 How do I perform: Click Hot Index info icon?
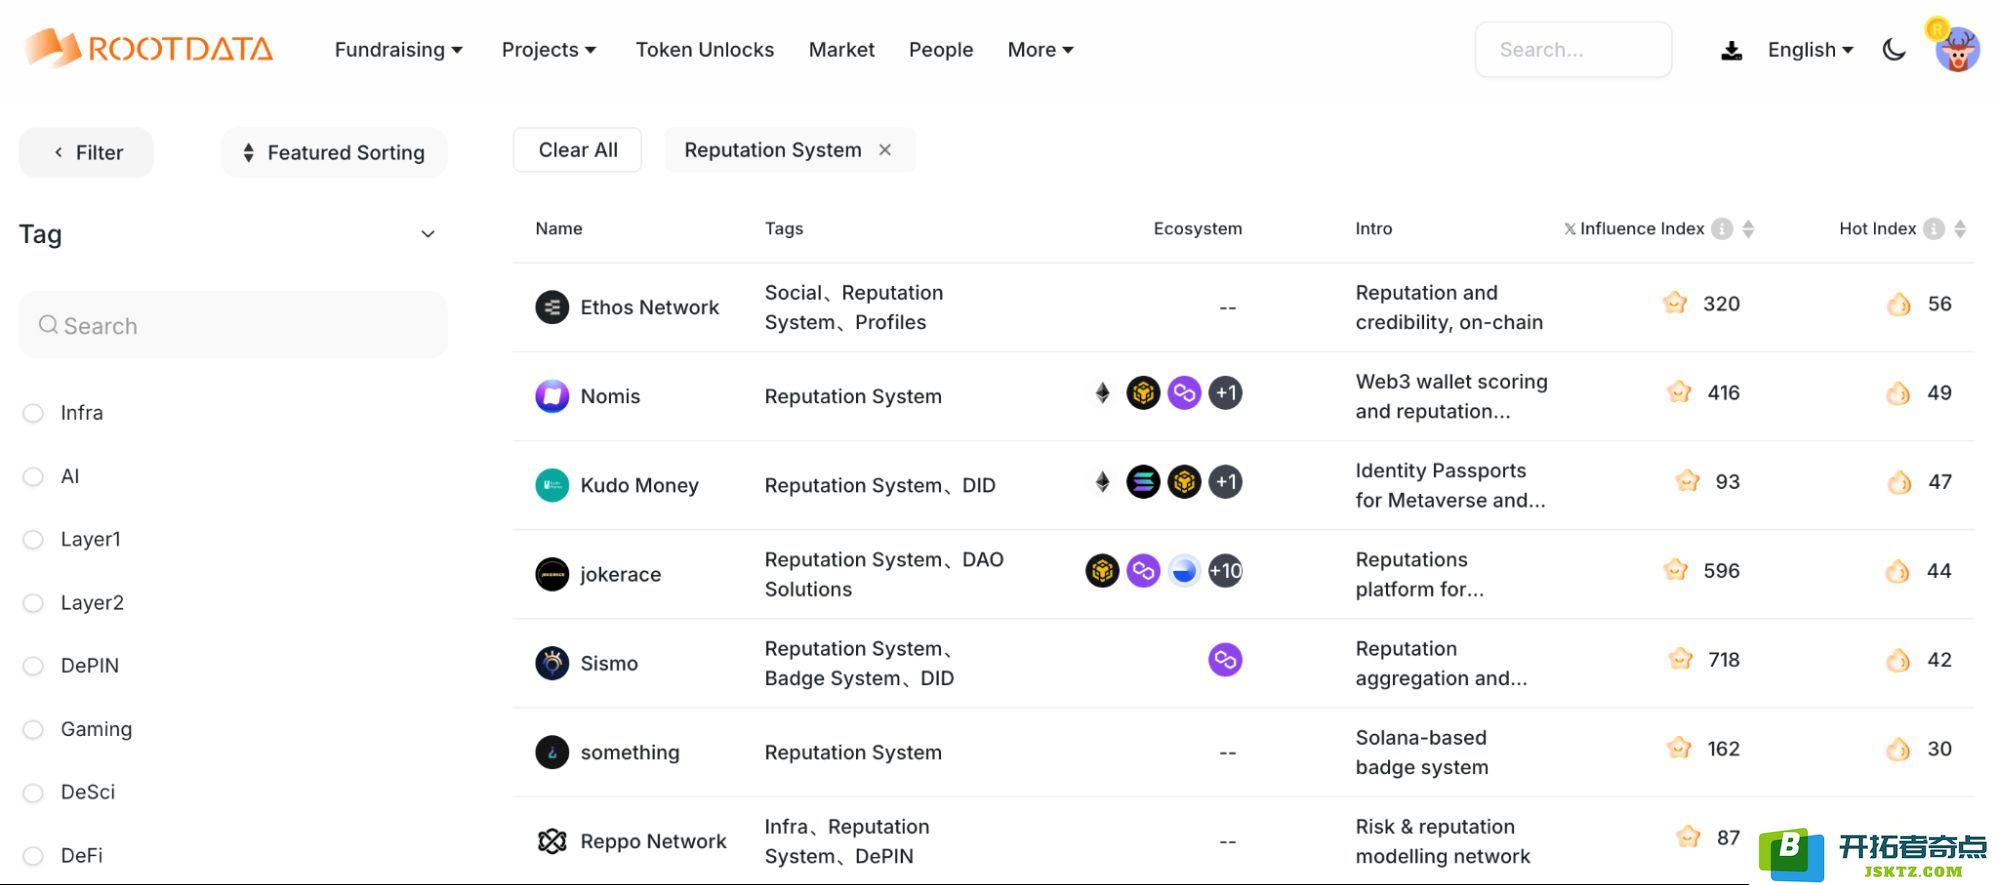tap(1934, 229)
